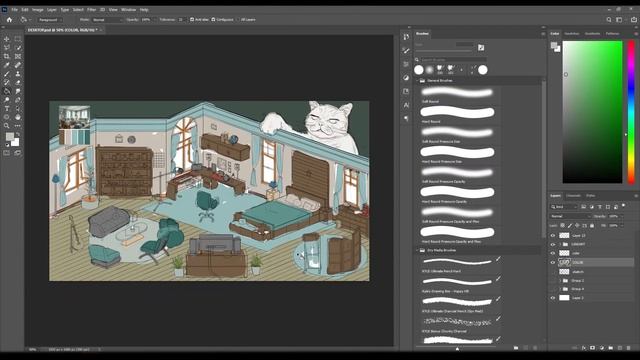Open the Character panel icon
640x360 pixels.
click(x=406, y=105)
